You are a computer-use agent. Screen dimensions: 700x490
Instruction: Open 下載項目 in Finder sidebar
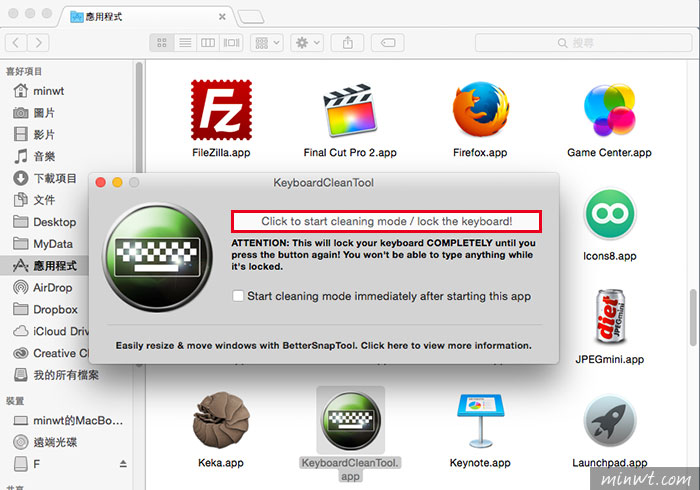click(x=45, y=179)
